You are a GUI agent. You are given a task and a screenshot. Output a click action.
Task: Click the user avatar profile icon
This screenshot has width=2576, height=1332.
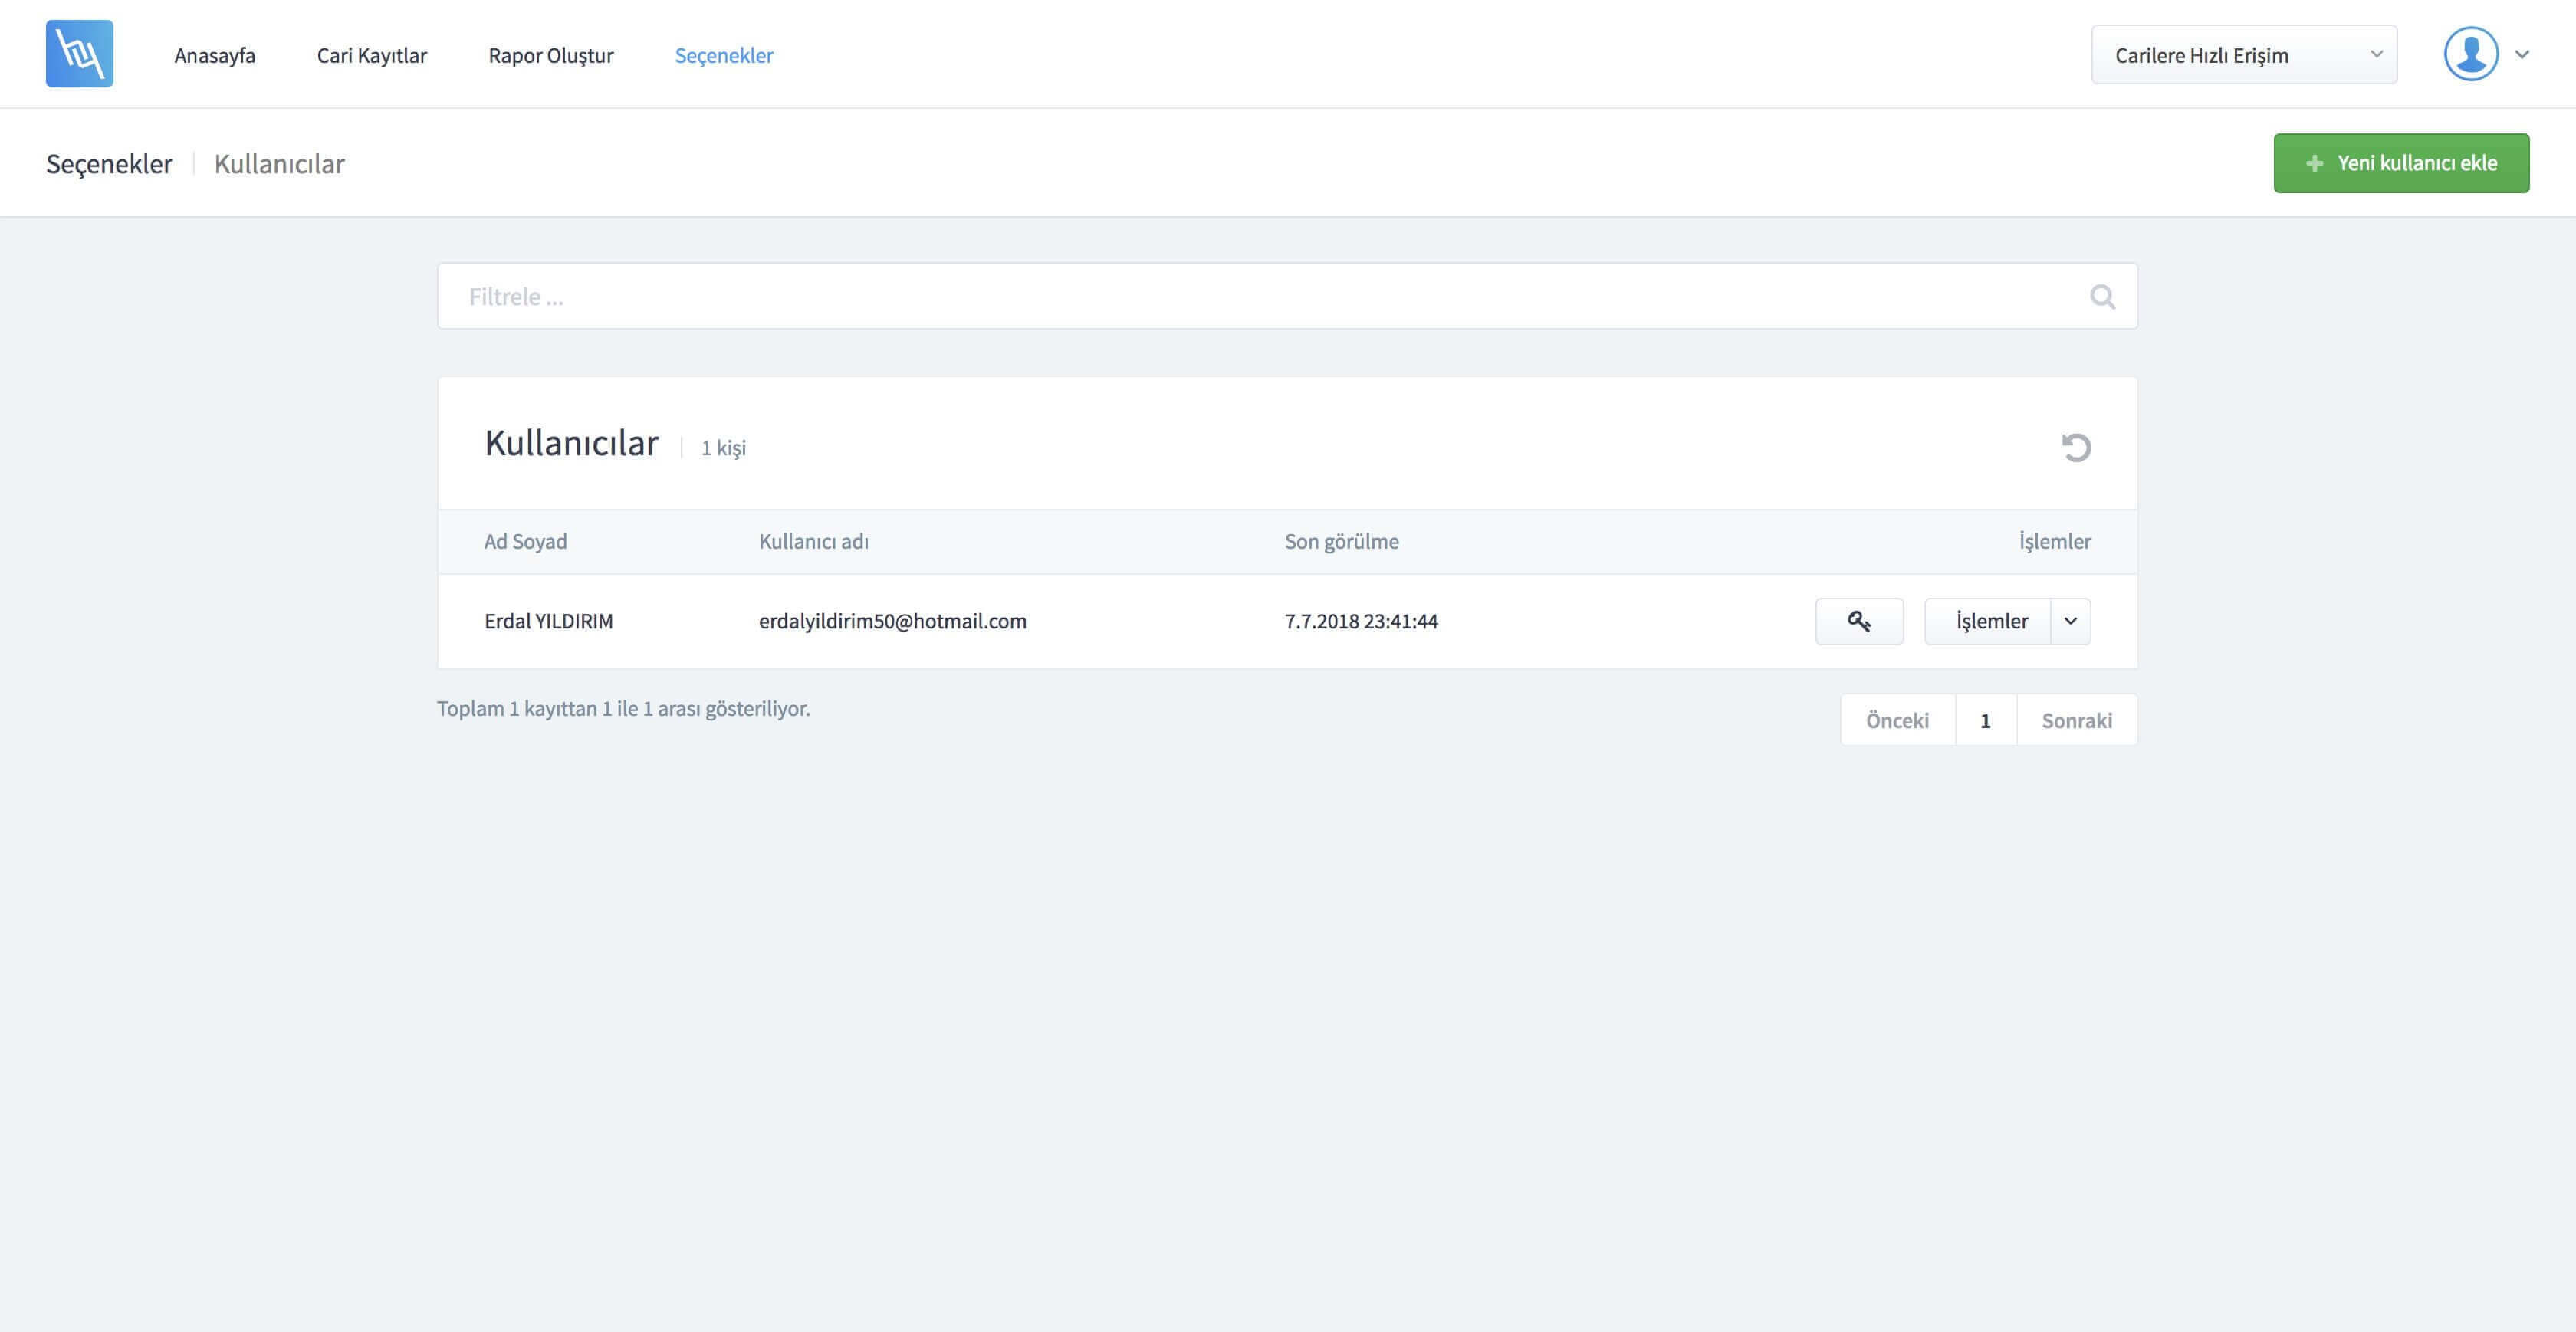[2470, 54]
